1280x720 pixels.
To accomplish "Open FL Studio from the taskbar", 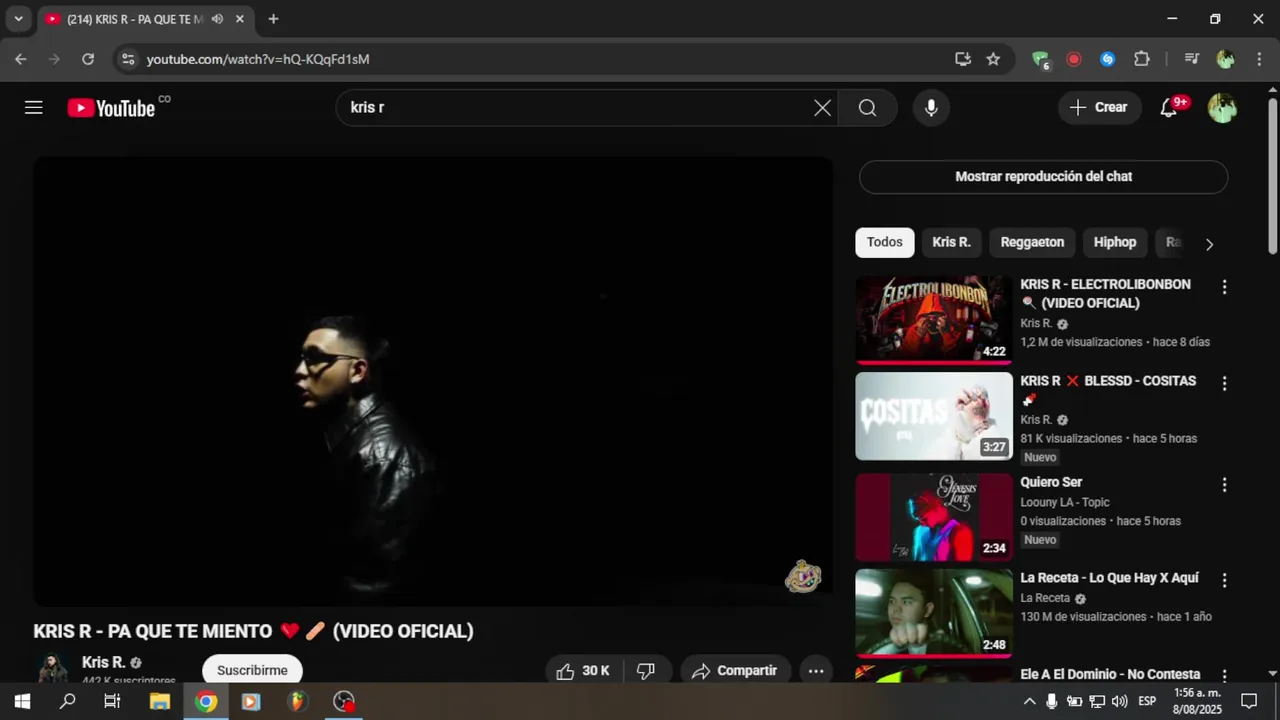I will click(297, 701).
